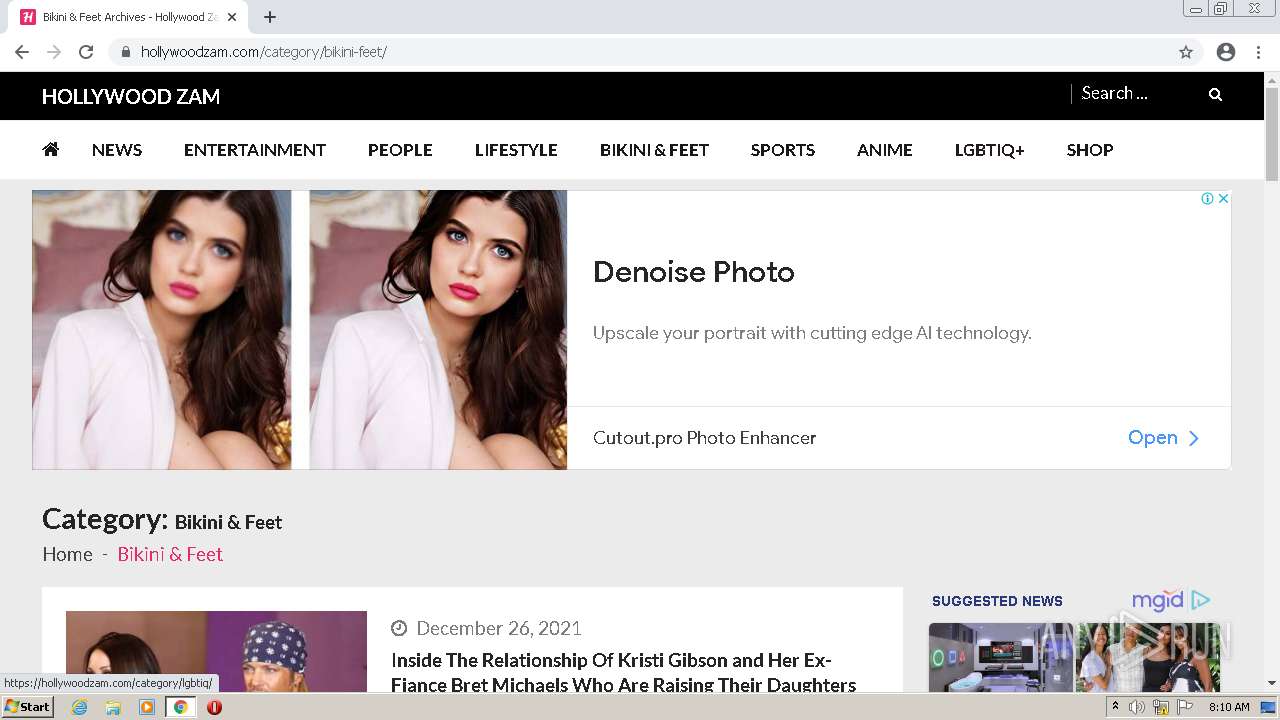Click into the Search field
1280x720 pixels.
tap(1138, 93)
